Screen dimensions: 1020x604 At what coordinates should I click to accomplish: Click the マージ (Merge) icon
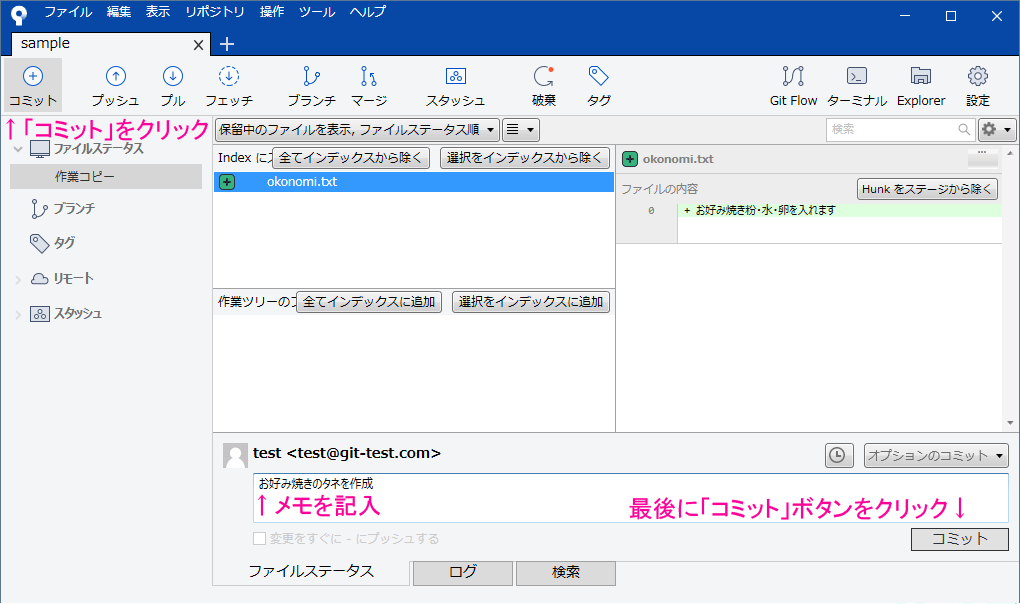369,84
